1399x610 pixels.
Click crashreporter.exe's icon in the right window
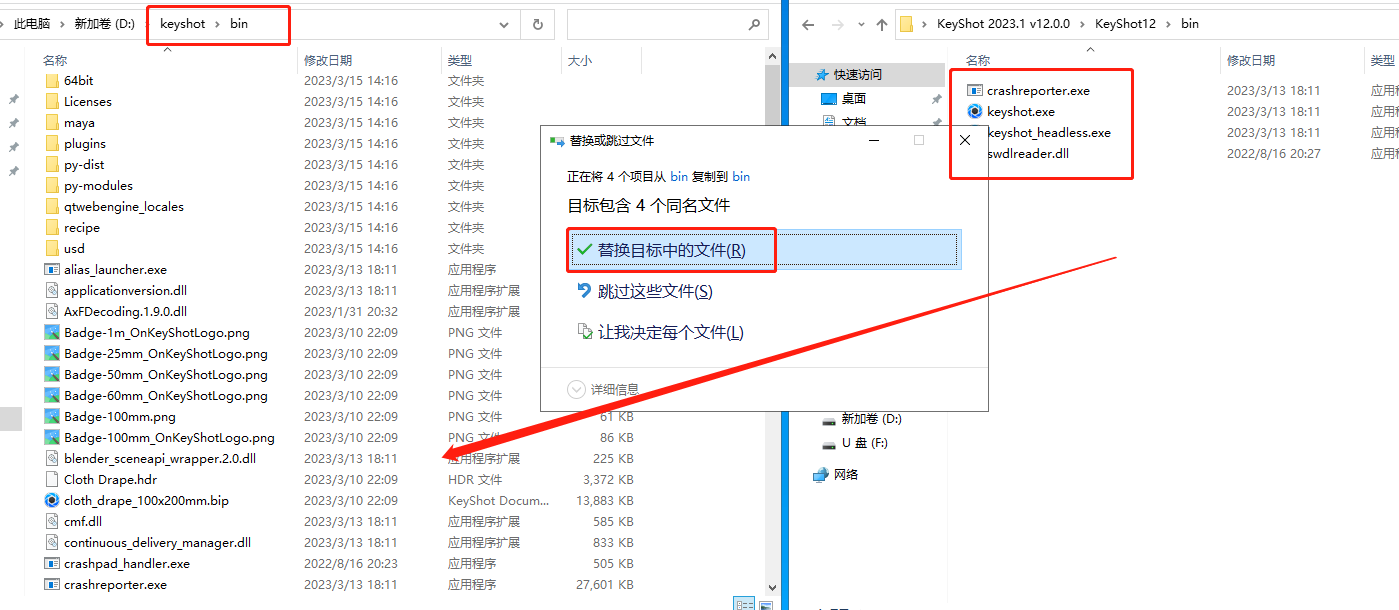click(975, 91)
